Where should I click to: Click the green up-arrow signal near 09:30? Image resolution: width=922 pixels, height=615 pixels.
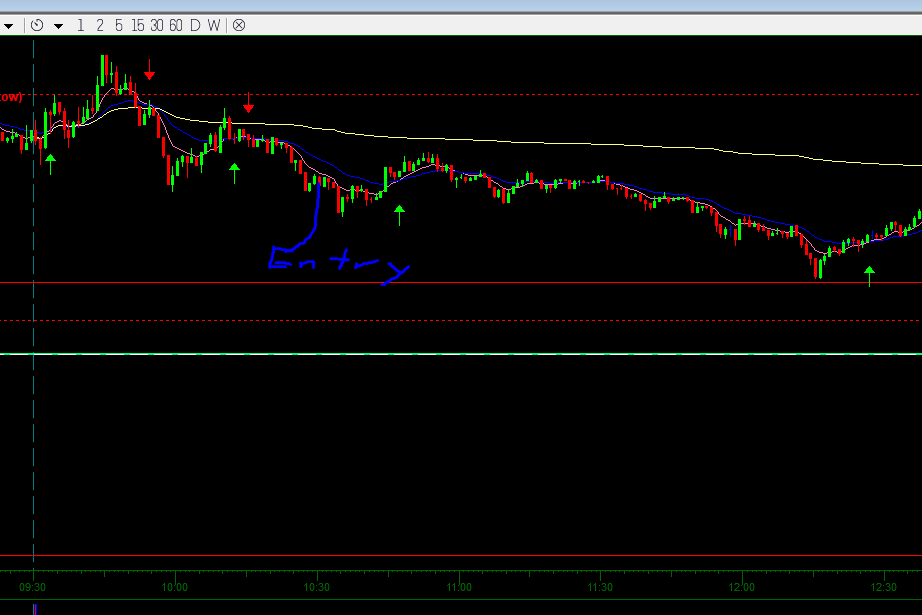pos(50,163)
